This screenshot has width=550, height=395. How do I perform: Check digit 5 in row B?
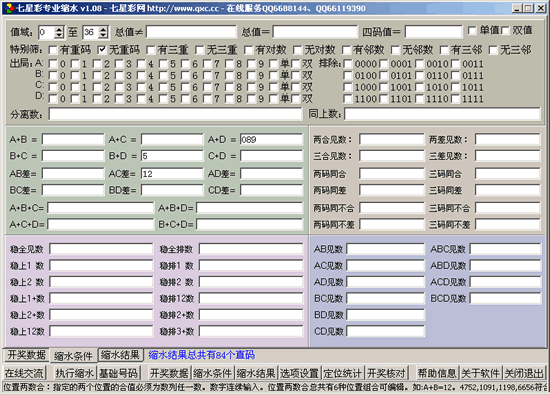tap(163, 75)
